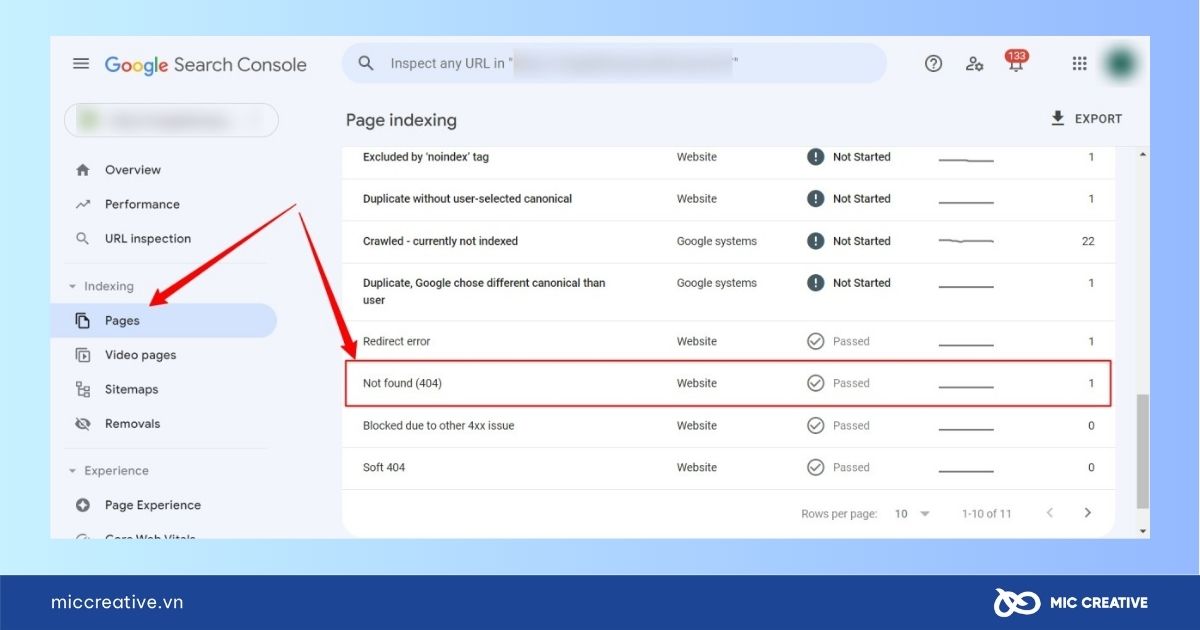The width and height of the screenshot is (1200, 630).
Task: Click the scrollbar down arrow
Action: click(1142, 530)
